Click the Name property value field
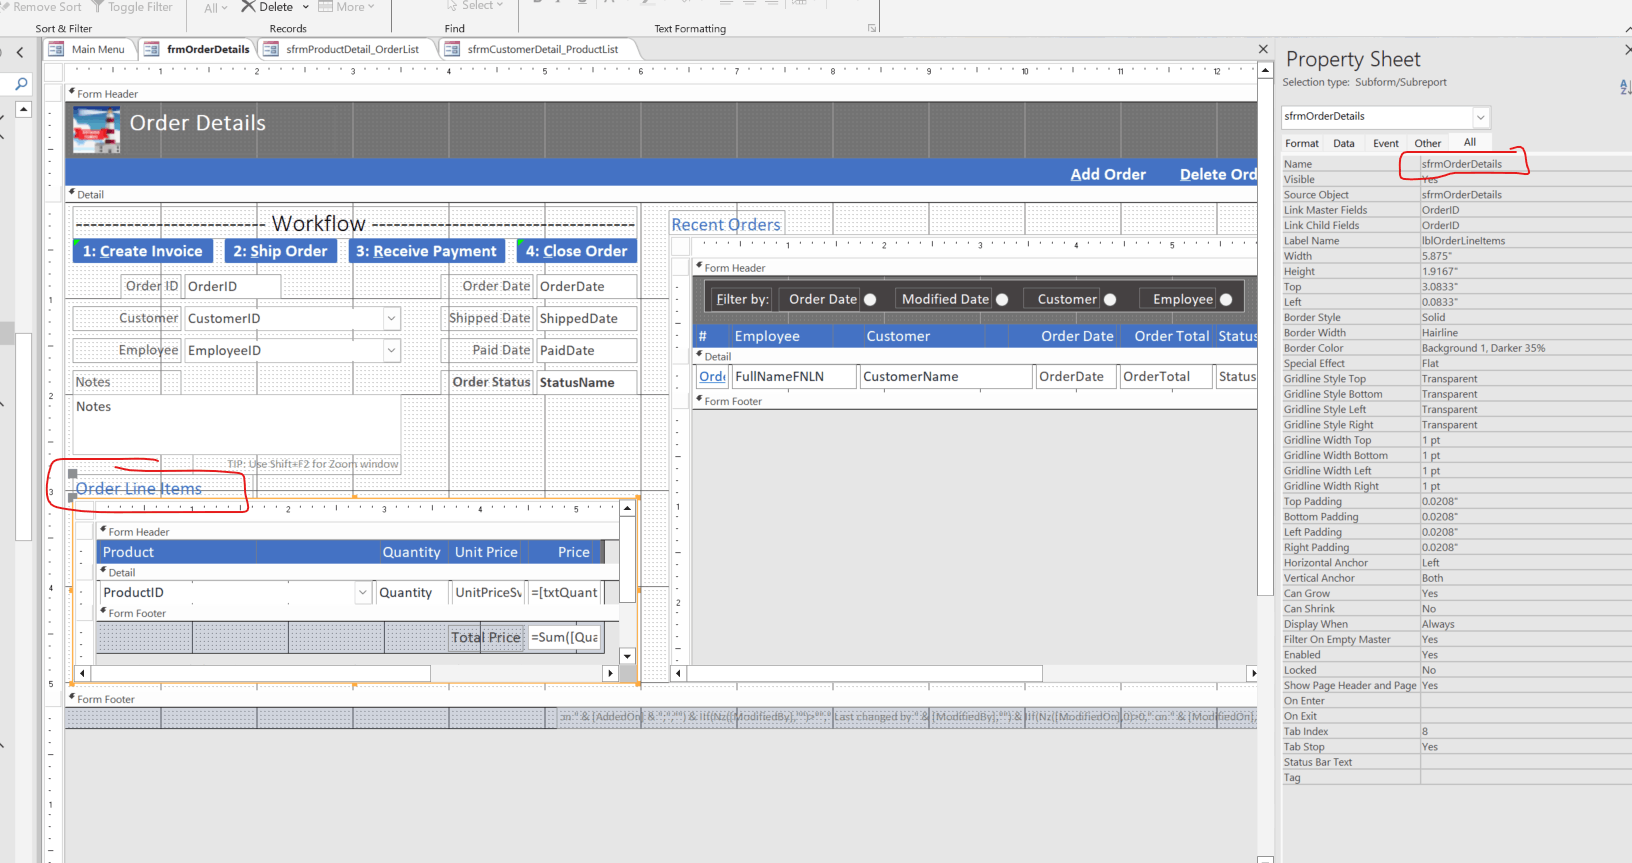This screenshot has width=1632, height=863. coord(1525,164)
